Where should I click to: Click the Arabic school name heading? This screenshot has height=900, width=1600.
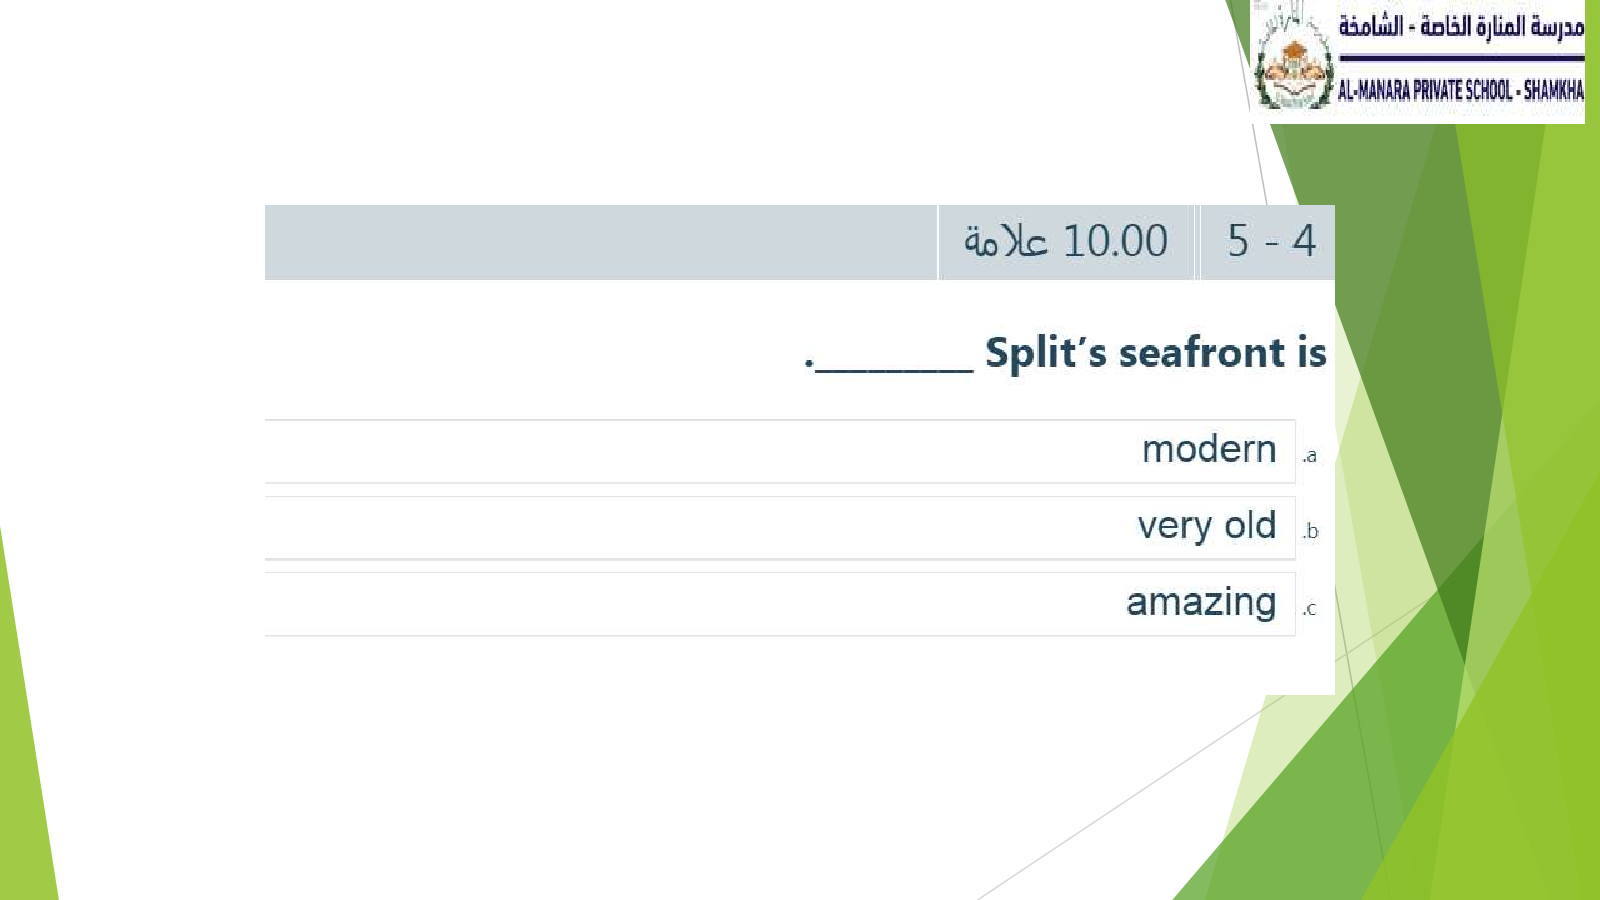point(1461,26)
